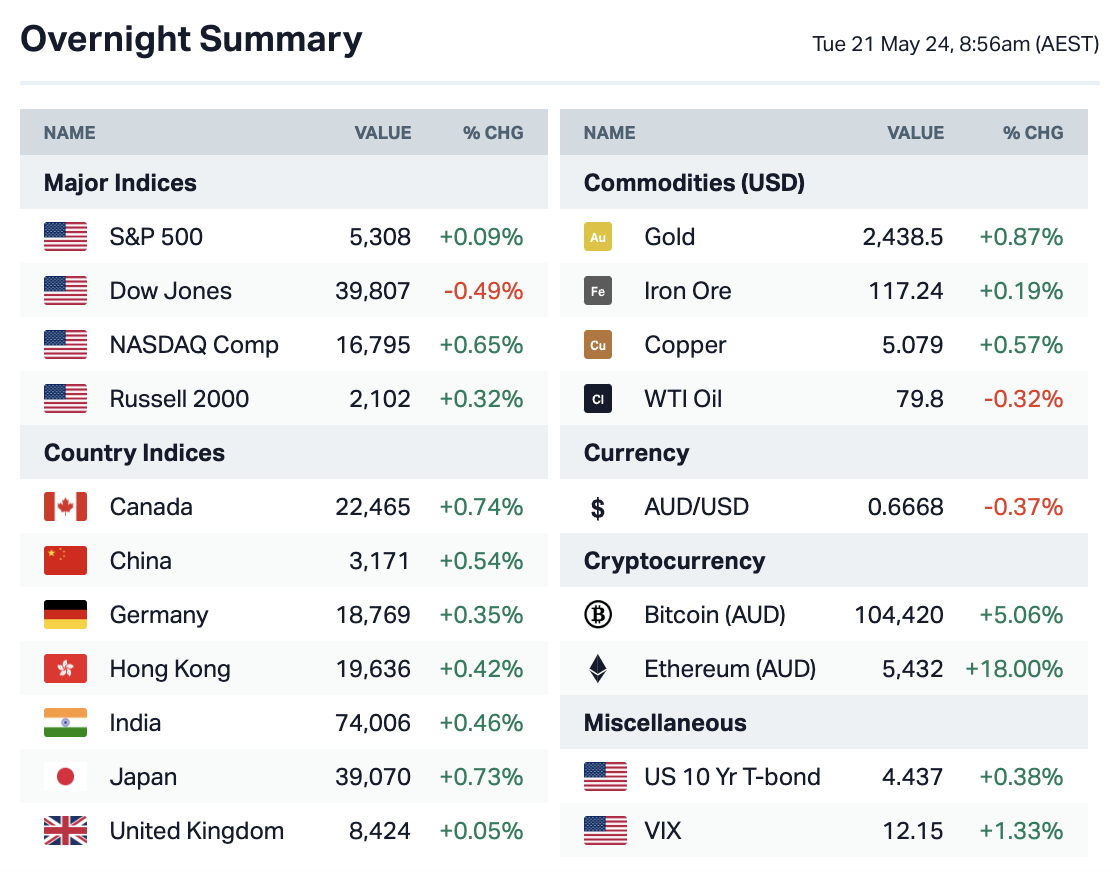
Task: Click the Ethereum diamond icon
Action: pyautogui.click(x=598, y=669)
